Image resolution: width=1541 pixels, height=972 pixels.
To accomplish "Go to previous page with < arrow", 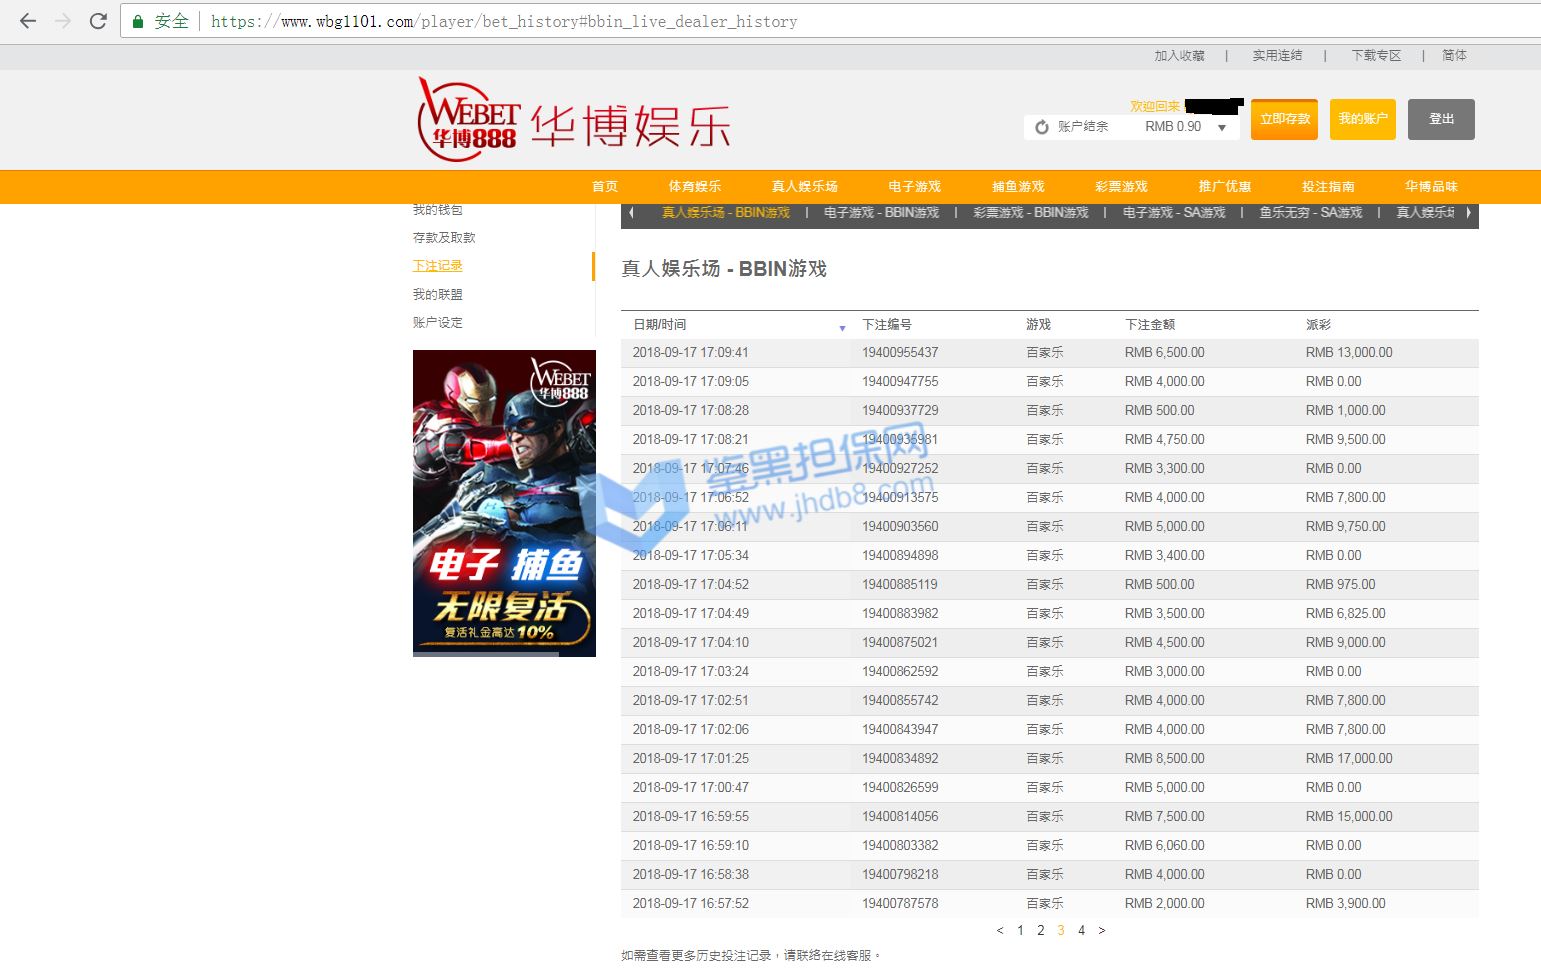I will [1000, 931].
